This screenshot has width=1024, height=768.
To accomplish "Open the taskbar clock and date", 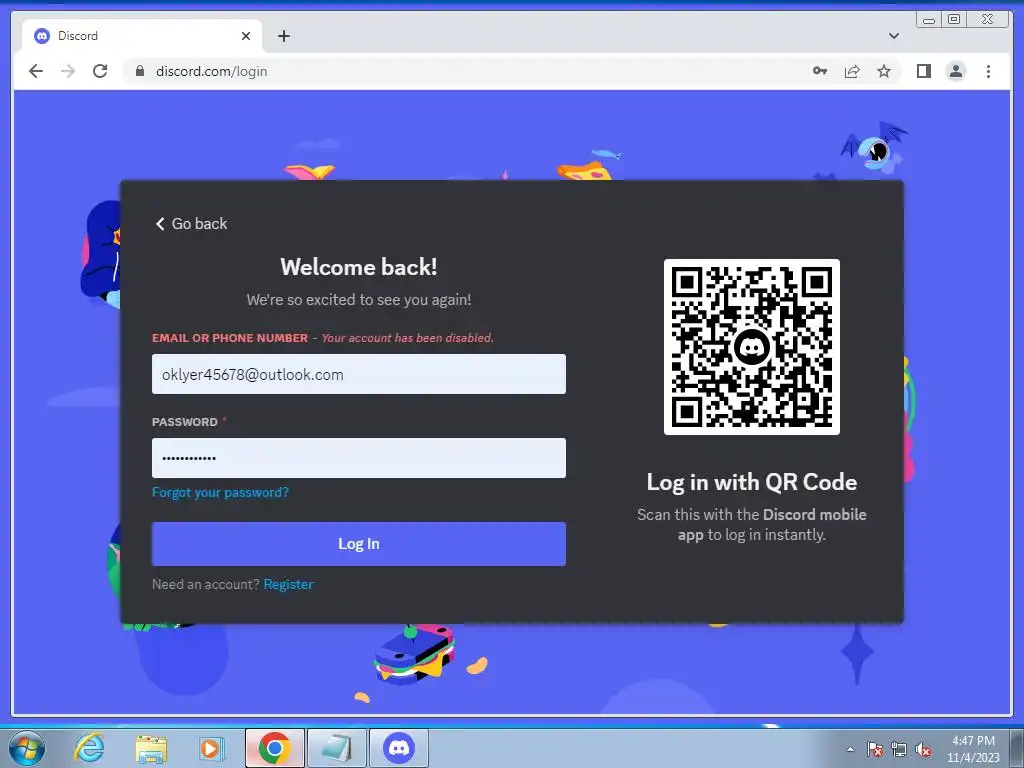I will coord(973,749).
